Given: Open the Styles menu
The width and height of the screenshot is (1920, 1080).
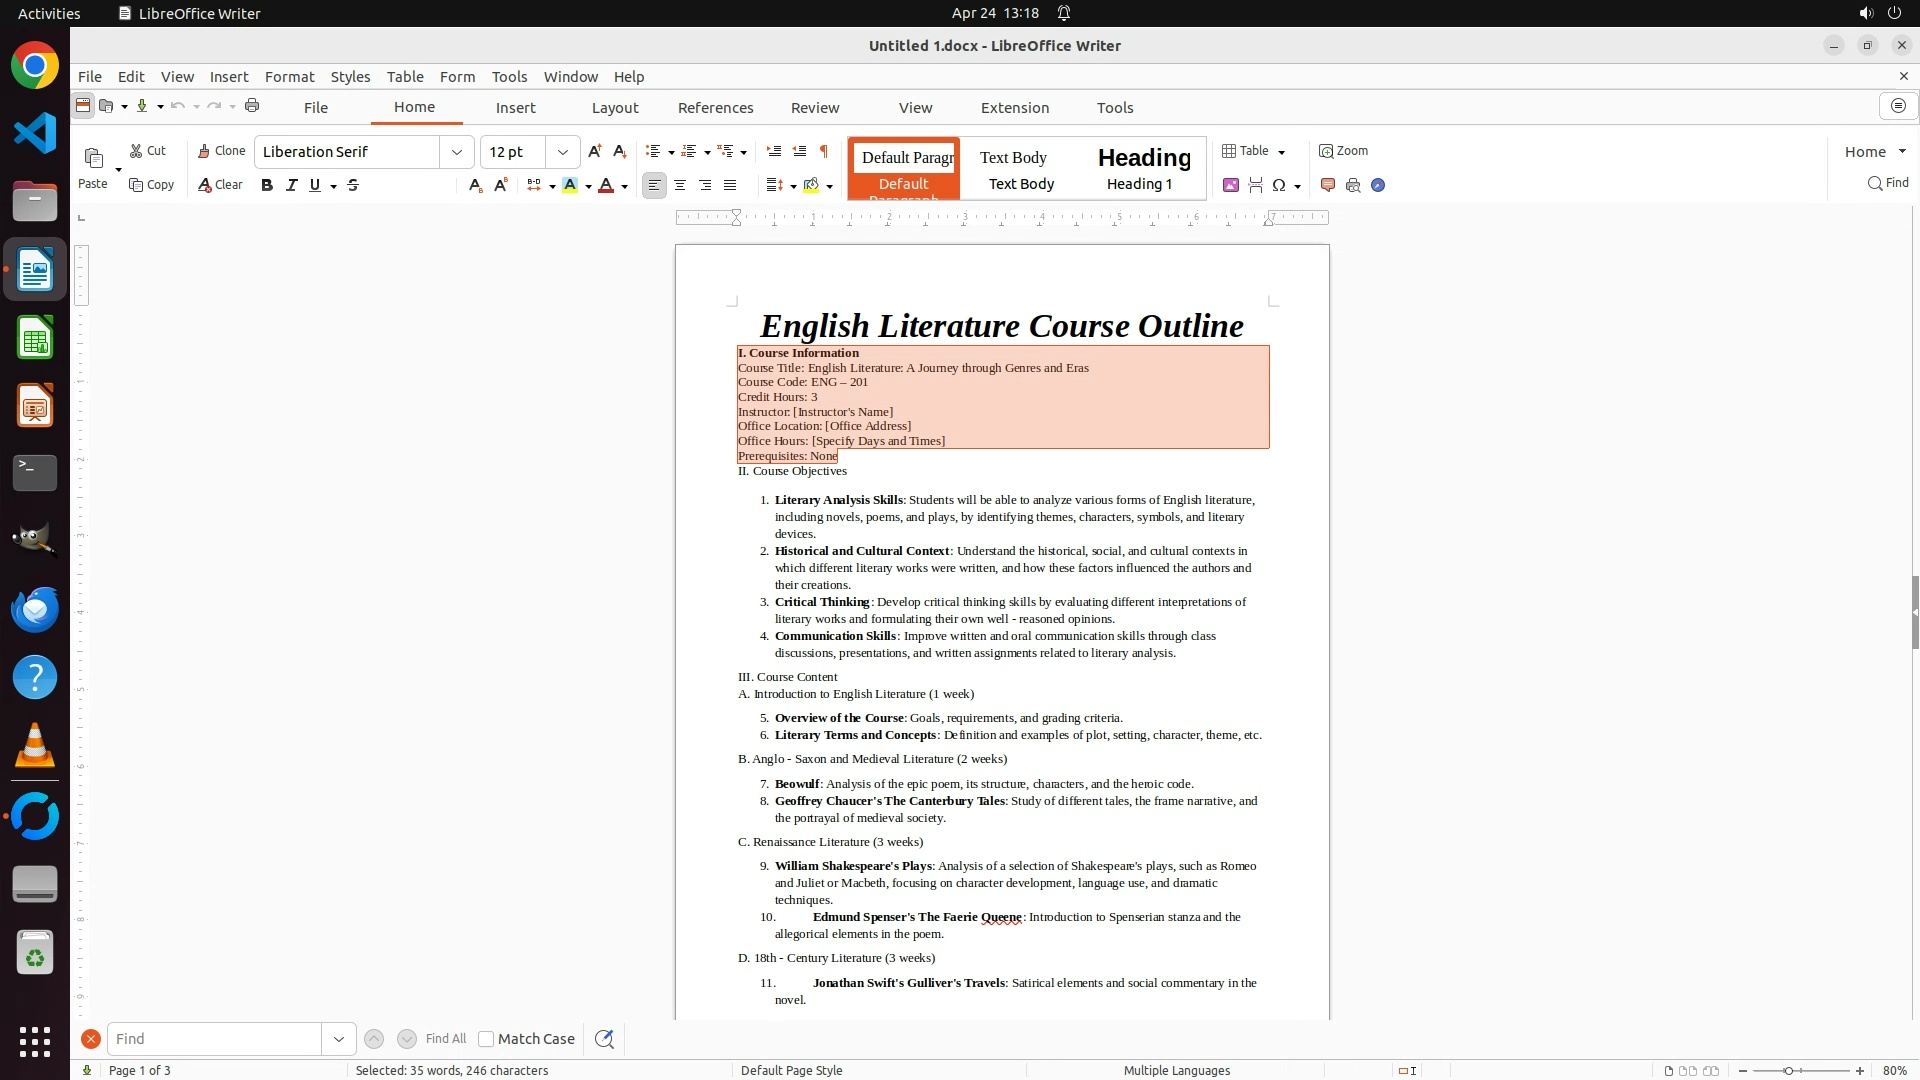Looking at the screenshot, I should tap(350, 77).
